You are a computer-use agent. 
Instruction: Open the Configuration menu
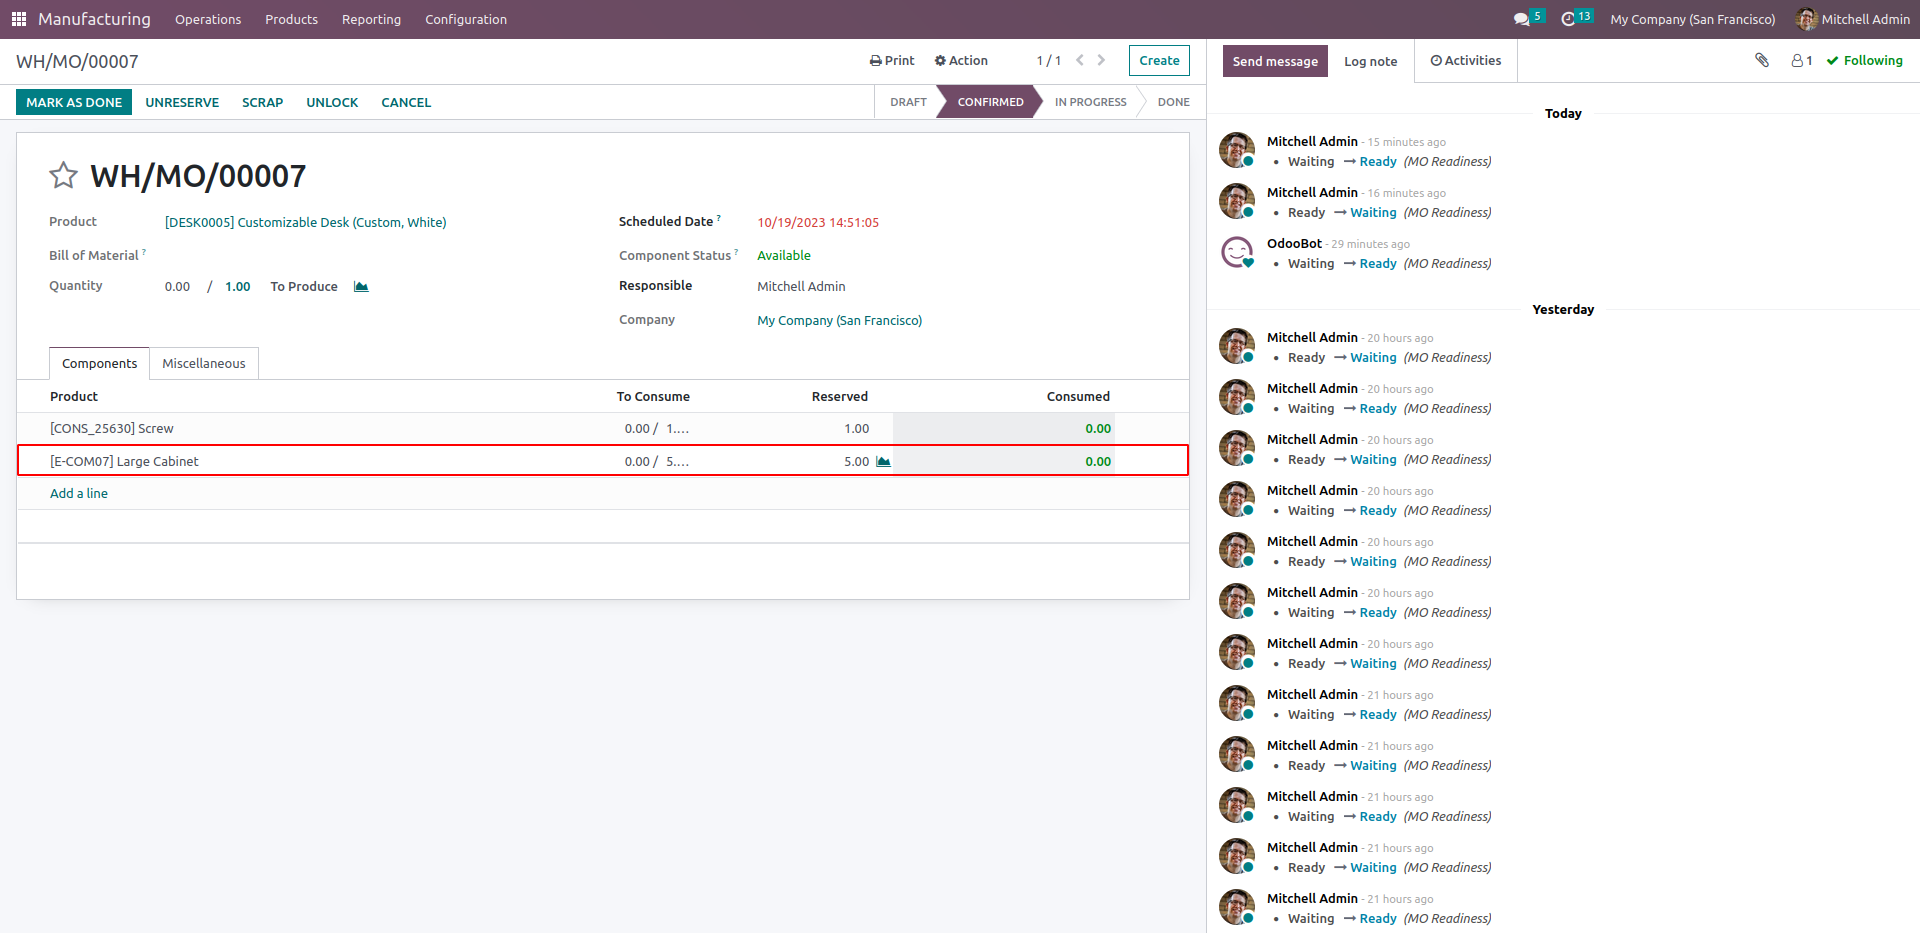(x=466, y=19)
